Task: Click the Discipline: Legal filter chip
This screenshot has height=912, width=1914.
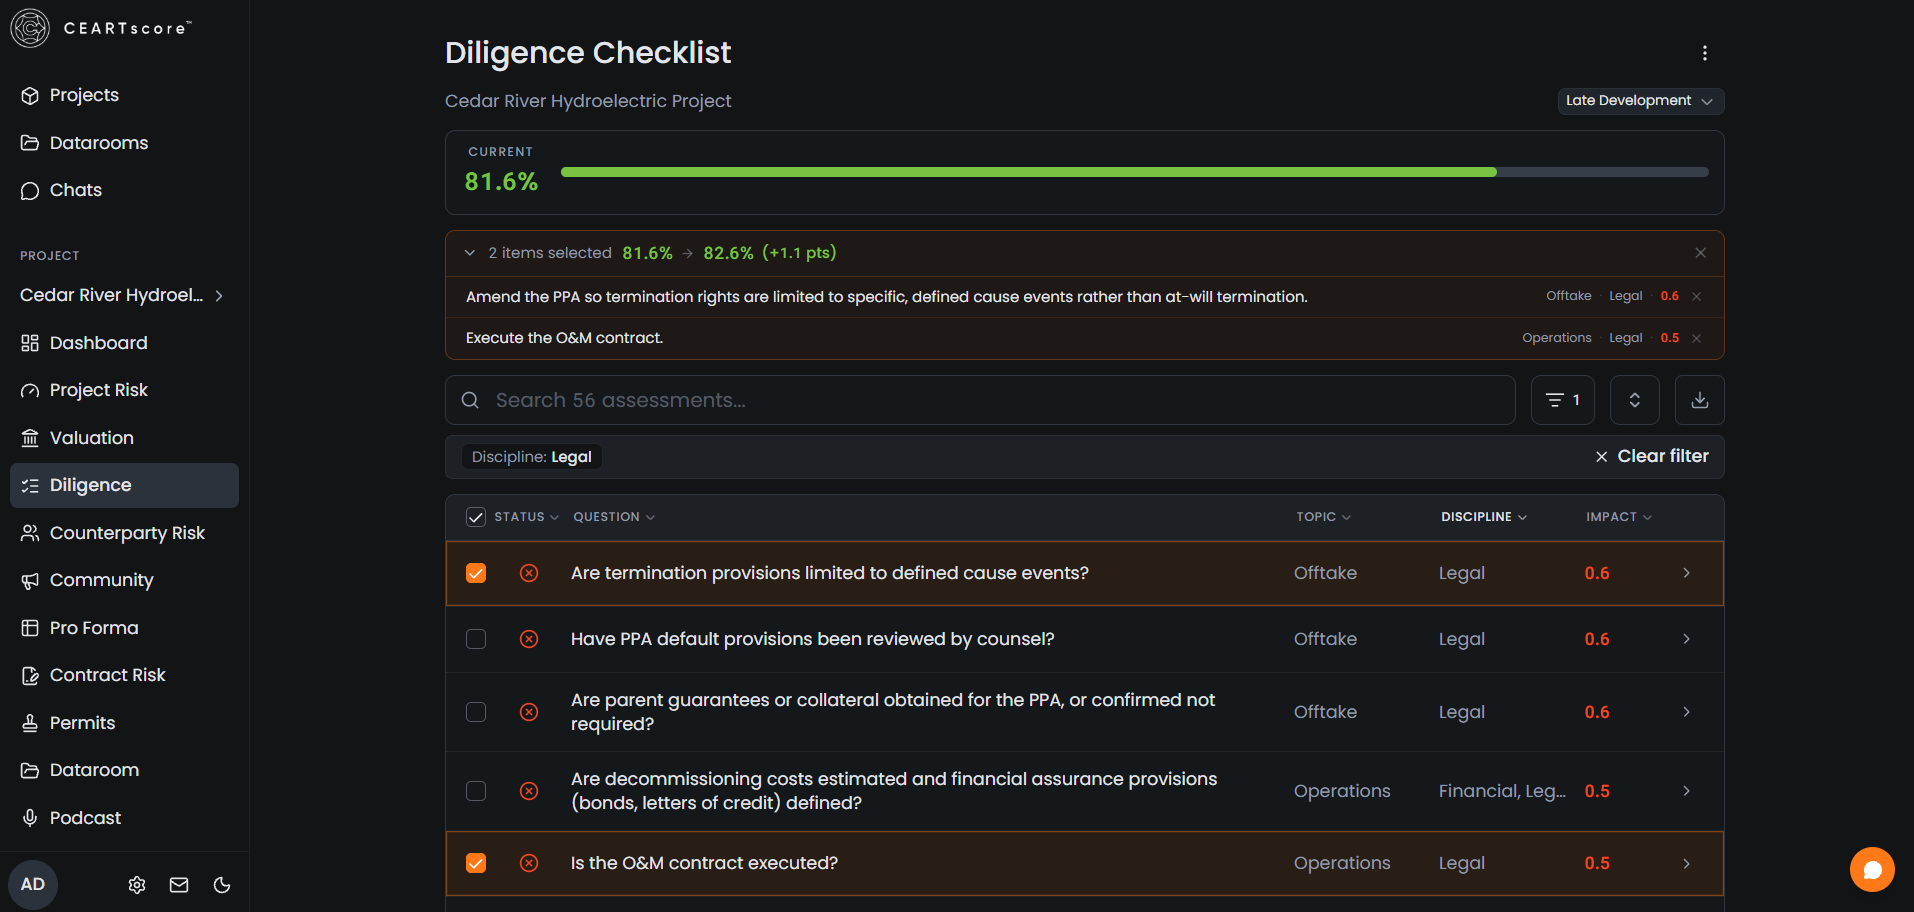Action: click(531, 457)
